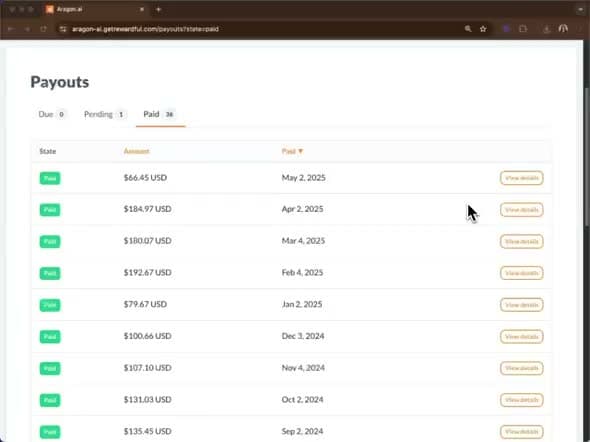View details for Feb 4, 2025 payout
Image resolution: width=590 pixels, height=442 pixels.
[x=522, y=273]
